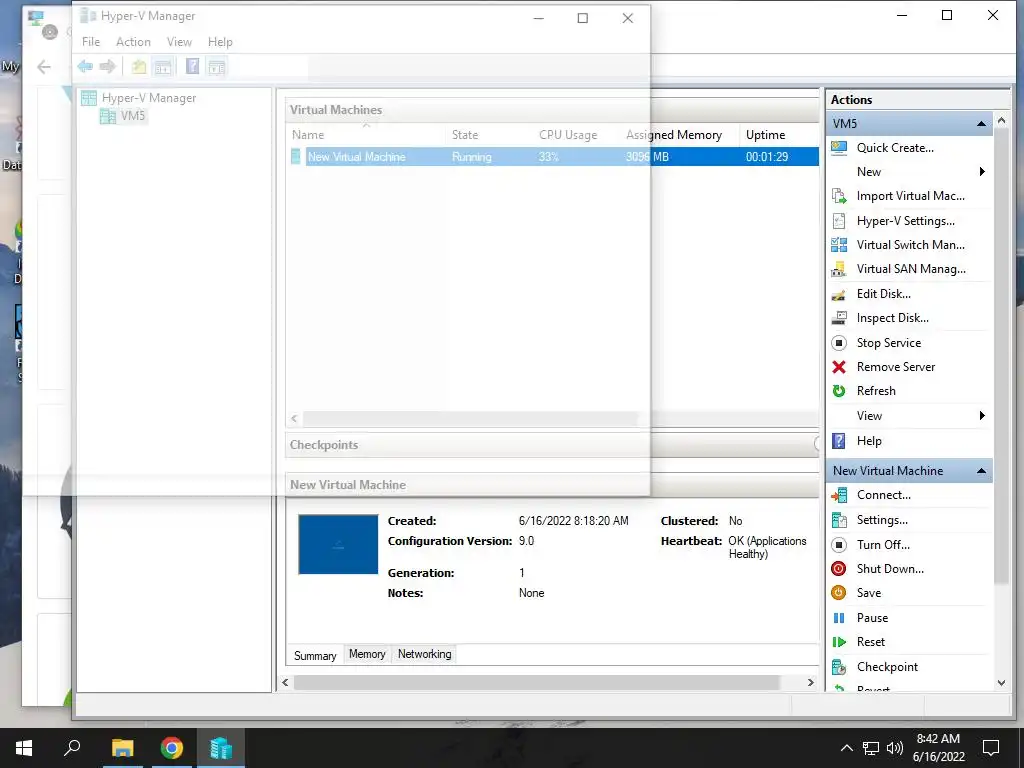Switch to the Summary tab
1024x768 pixels.
pos(315,655)
